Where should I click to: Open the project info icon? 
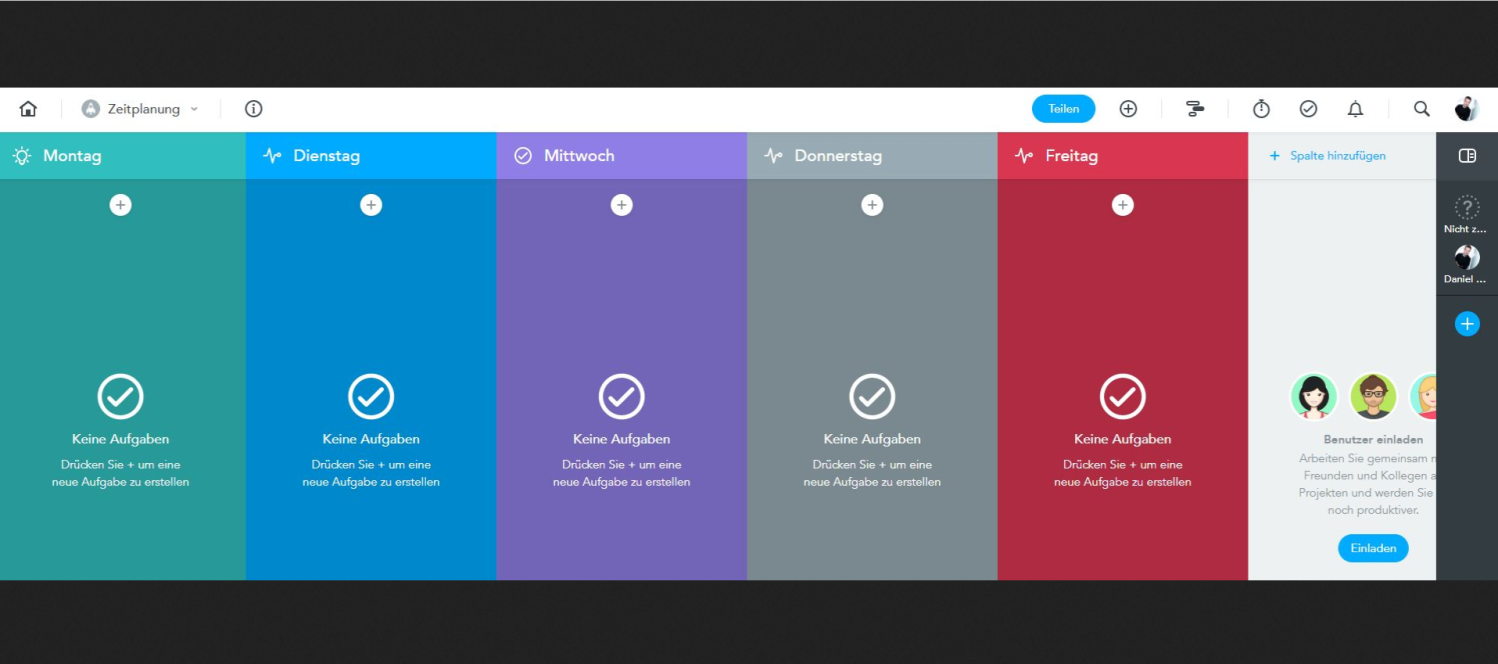254,109
